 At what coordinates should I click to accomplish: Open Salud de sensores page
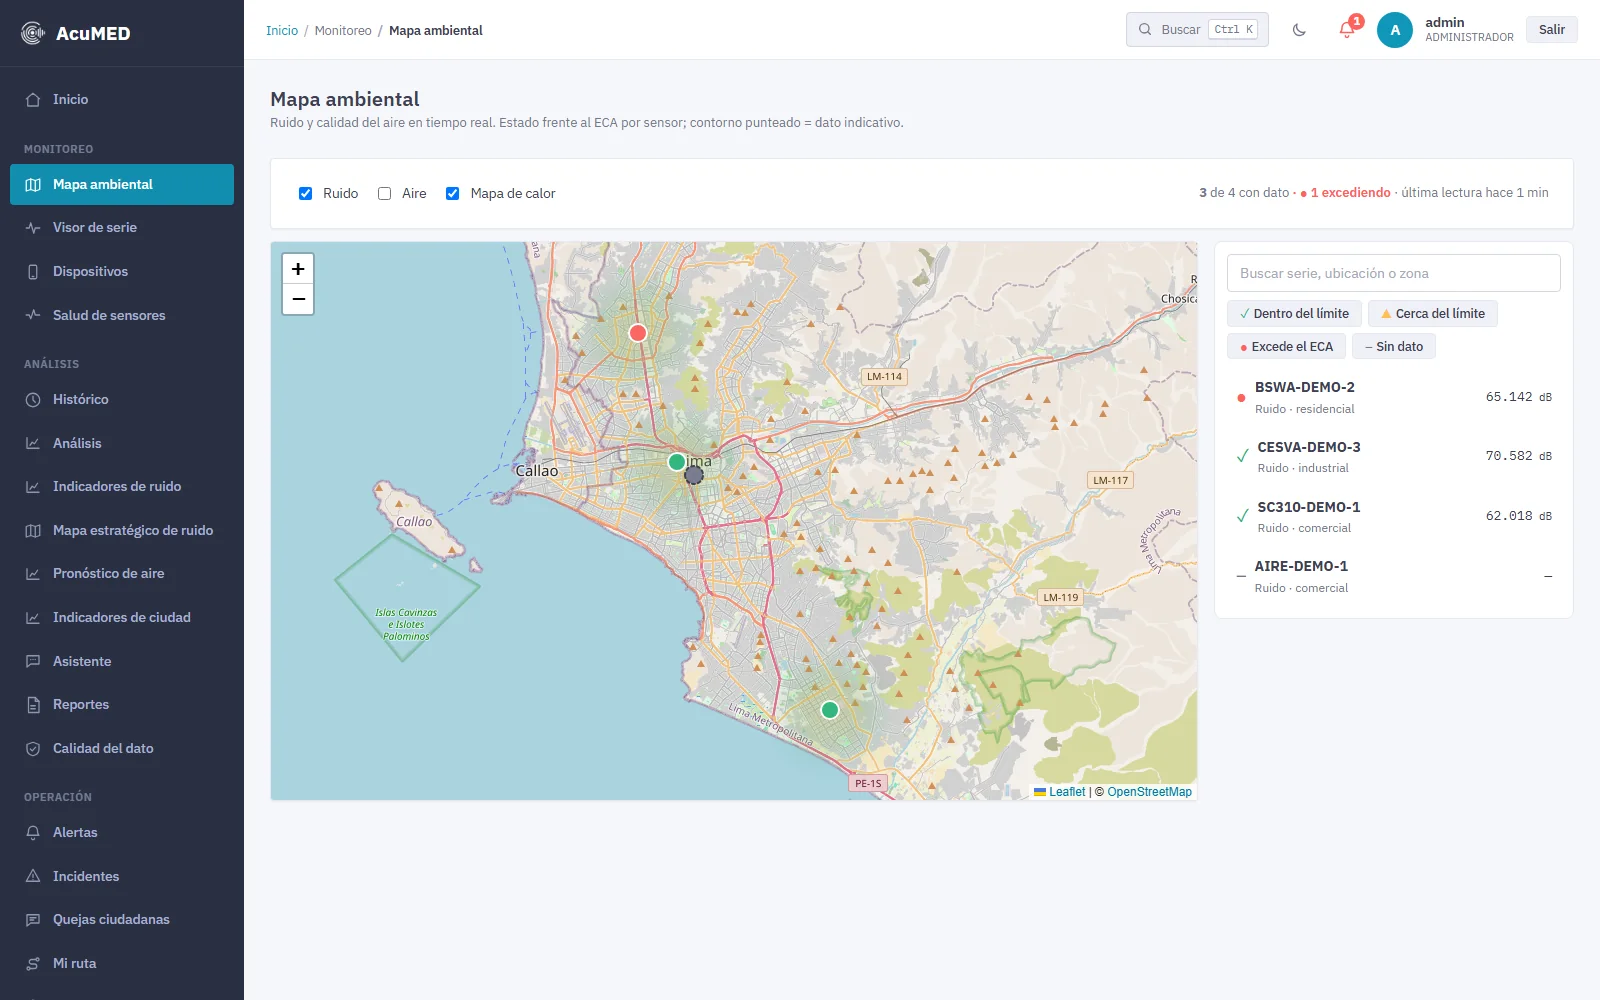point(122,316)
